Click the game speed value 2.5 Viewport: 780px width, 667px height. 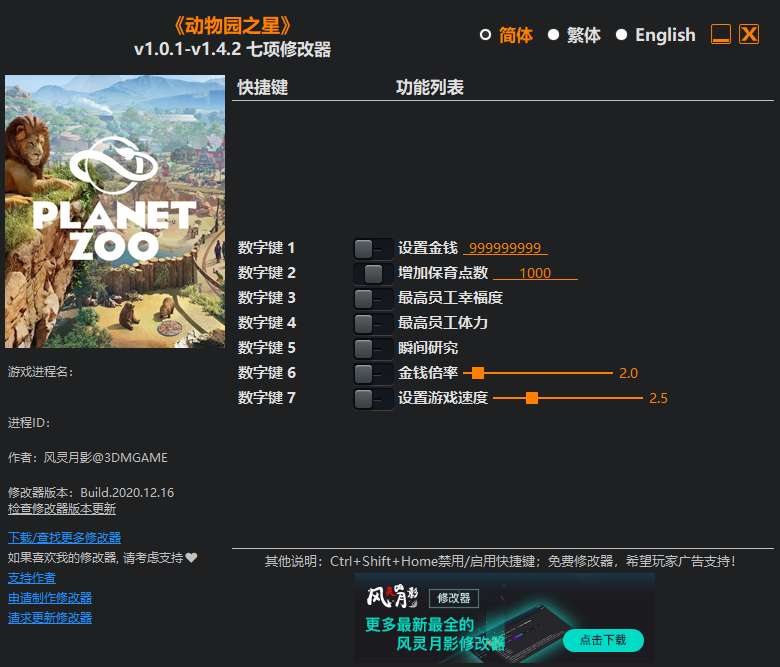point(658,398)
